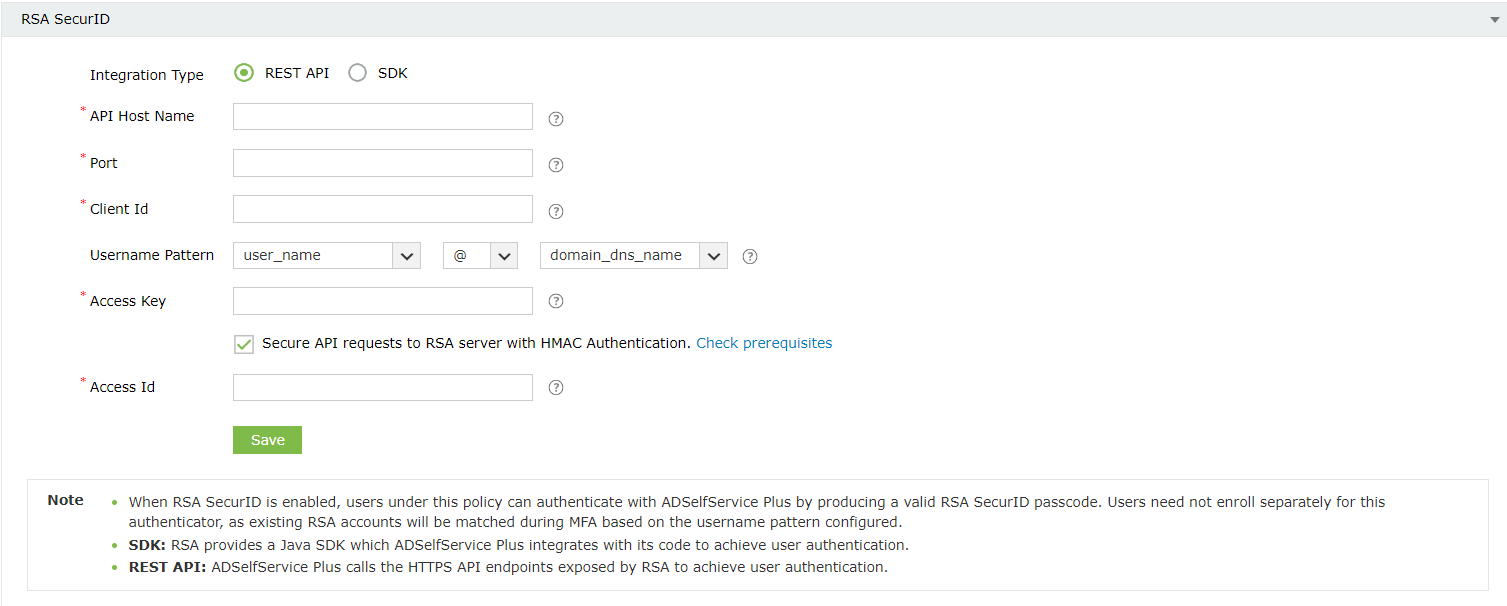Image resolution: width=1507 pixels, height=606 pixels.
Task: Click the Access Key input box
Action: 383,301
